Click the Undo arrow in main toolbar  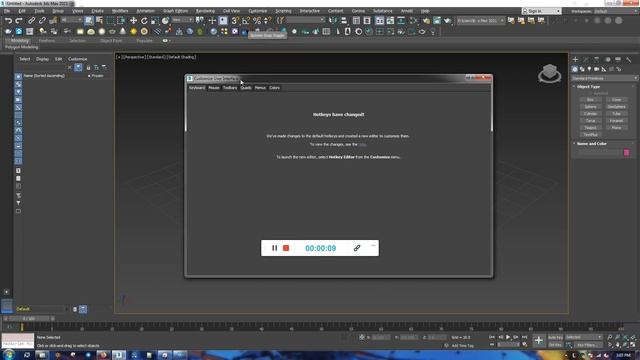(8, 20)
